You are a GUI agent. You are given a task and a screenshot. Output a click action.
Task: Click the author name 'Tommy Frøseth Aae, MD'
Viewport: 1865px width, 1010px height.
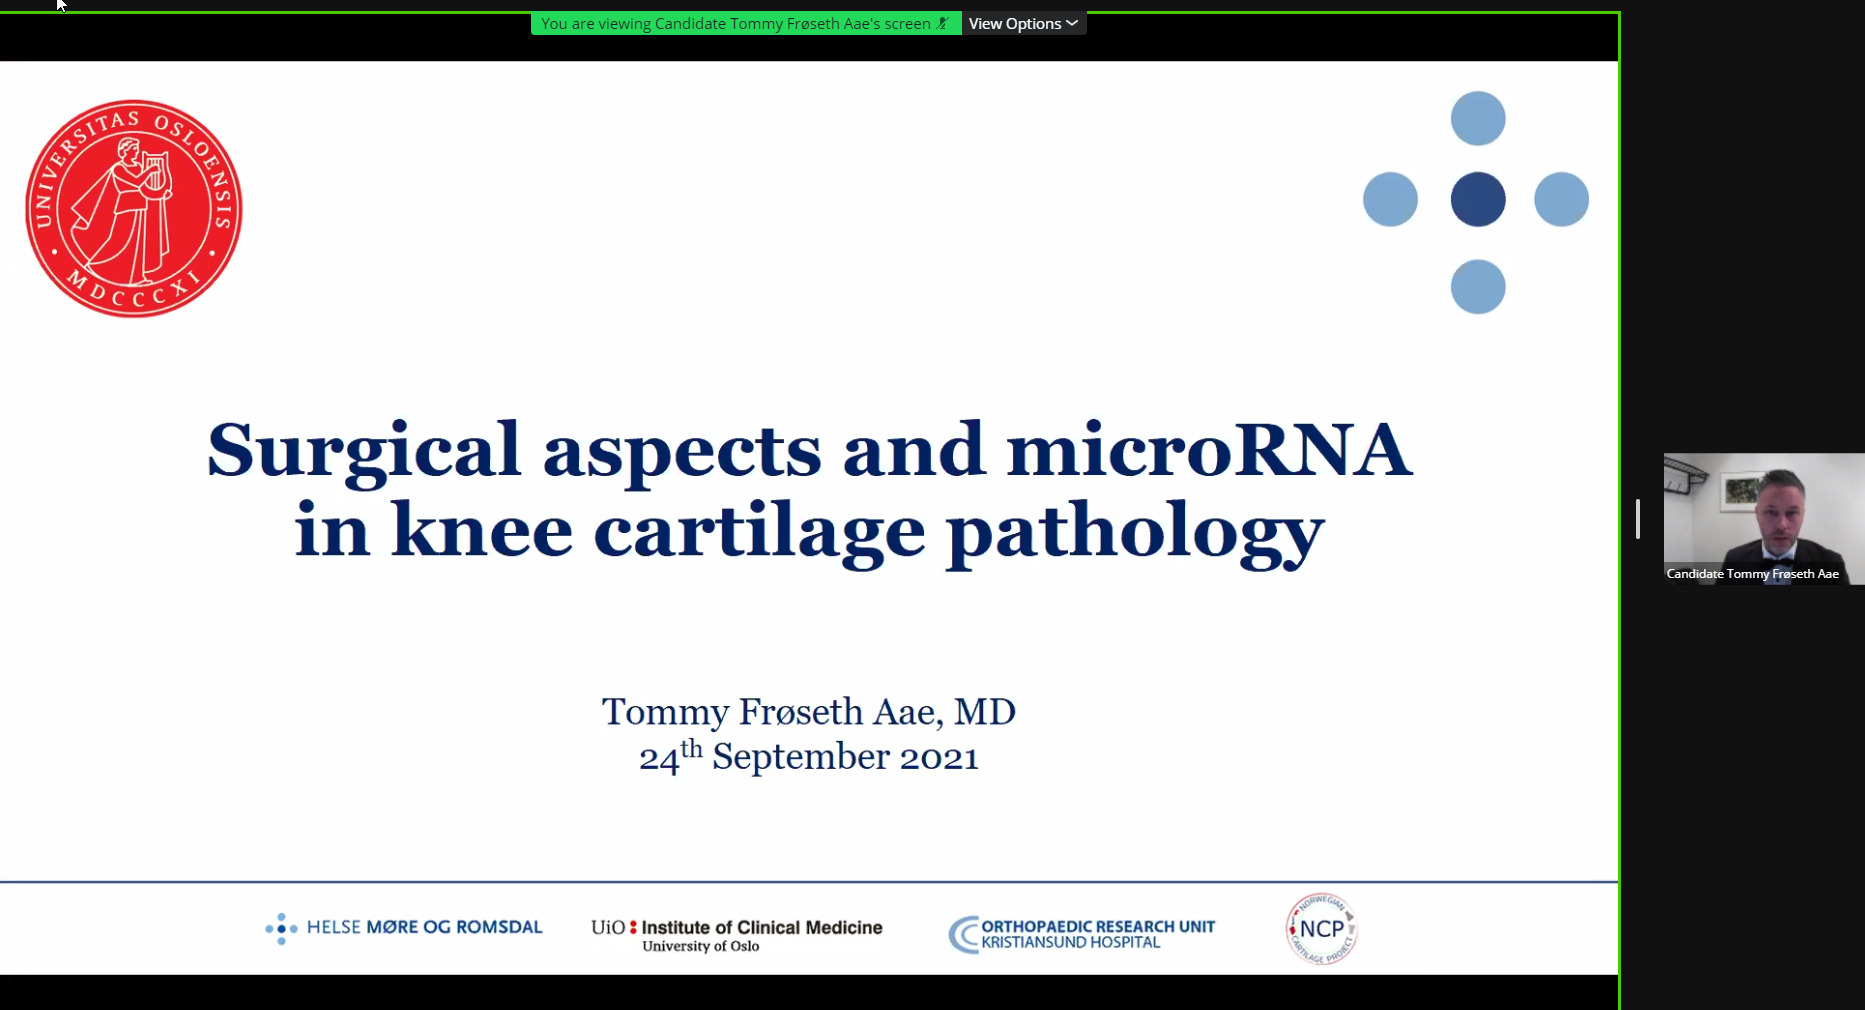click(808, 712)
